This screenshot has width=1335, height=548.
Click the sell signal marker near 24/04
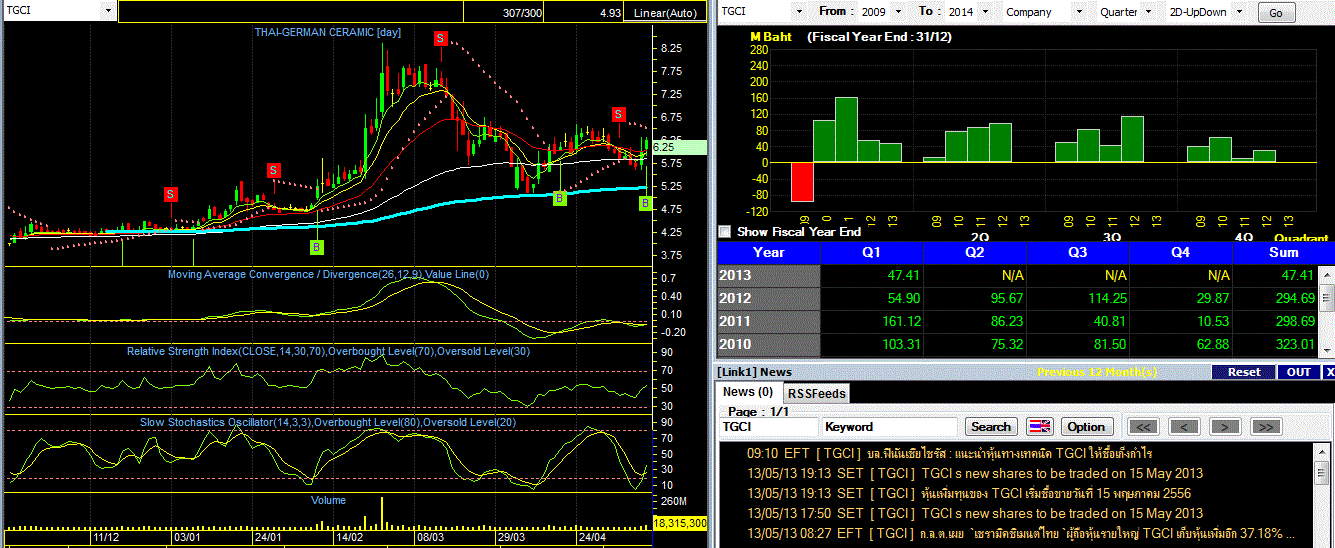619,114
